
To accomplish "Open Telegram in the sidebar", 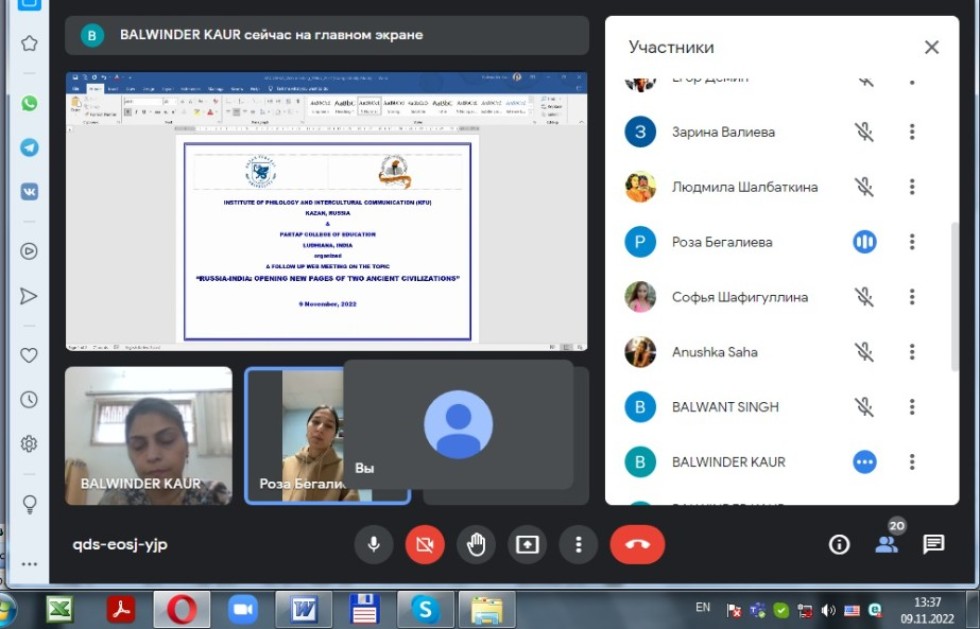I will [29, 146].
